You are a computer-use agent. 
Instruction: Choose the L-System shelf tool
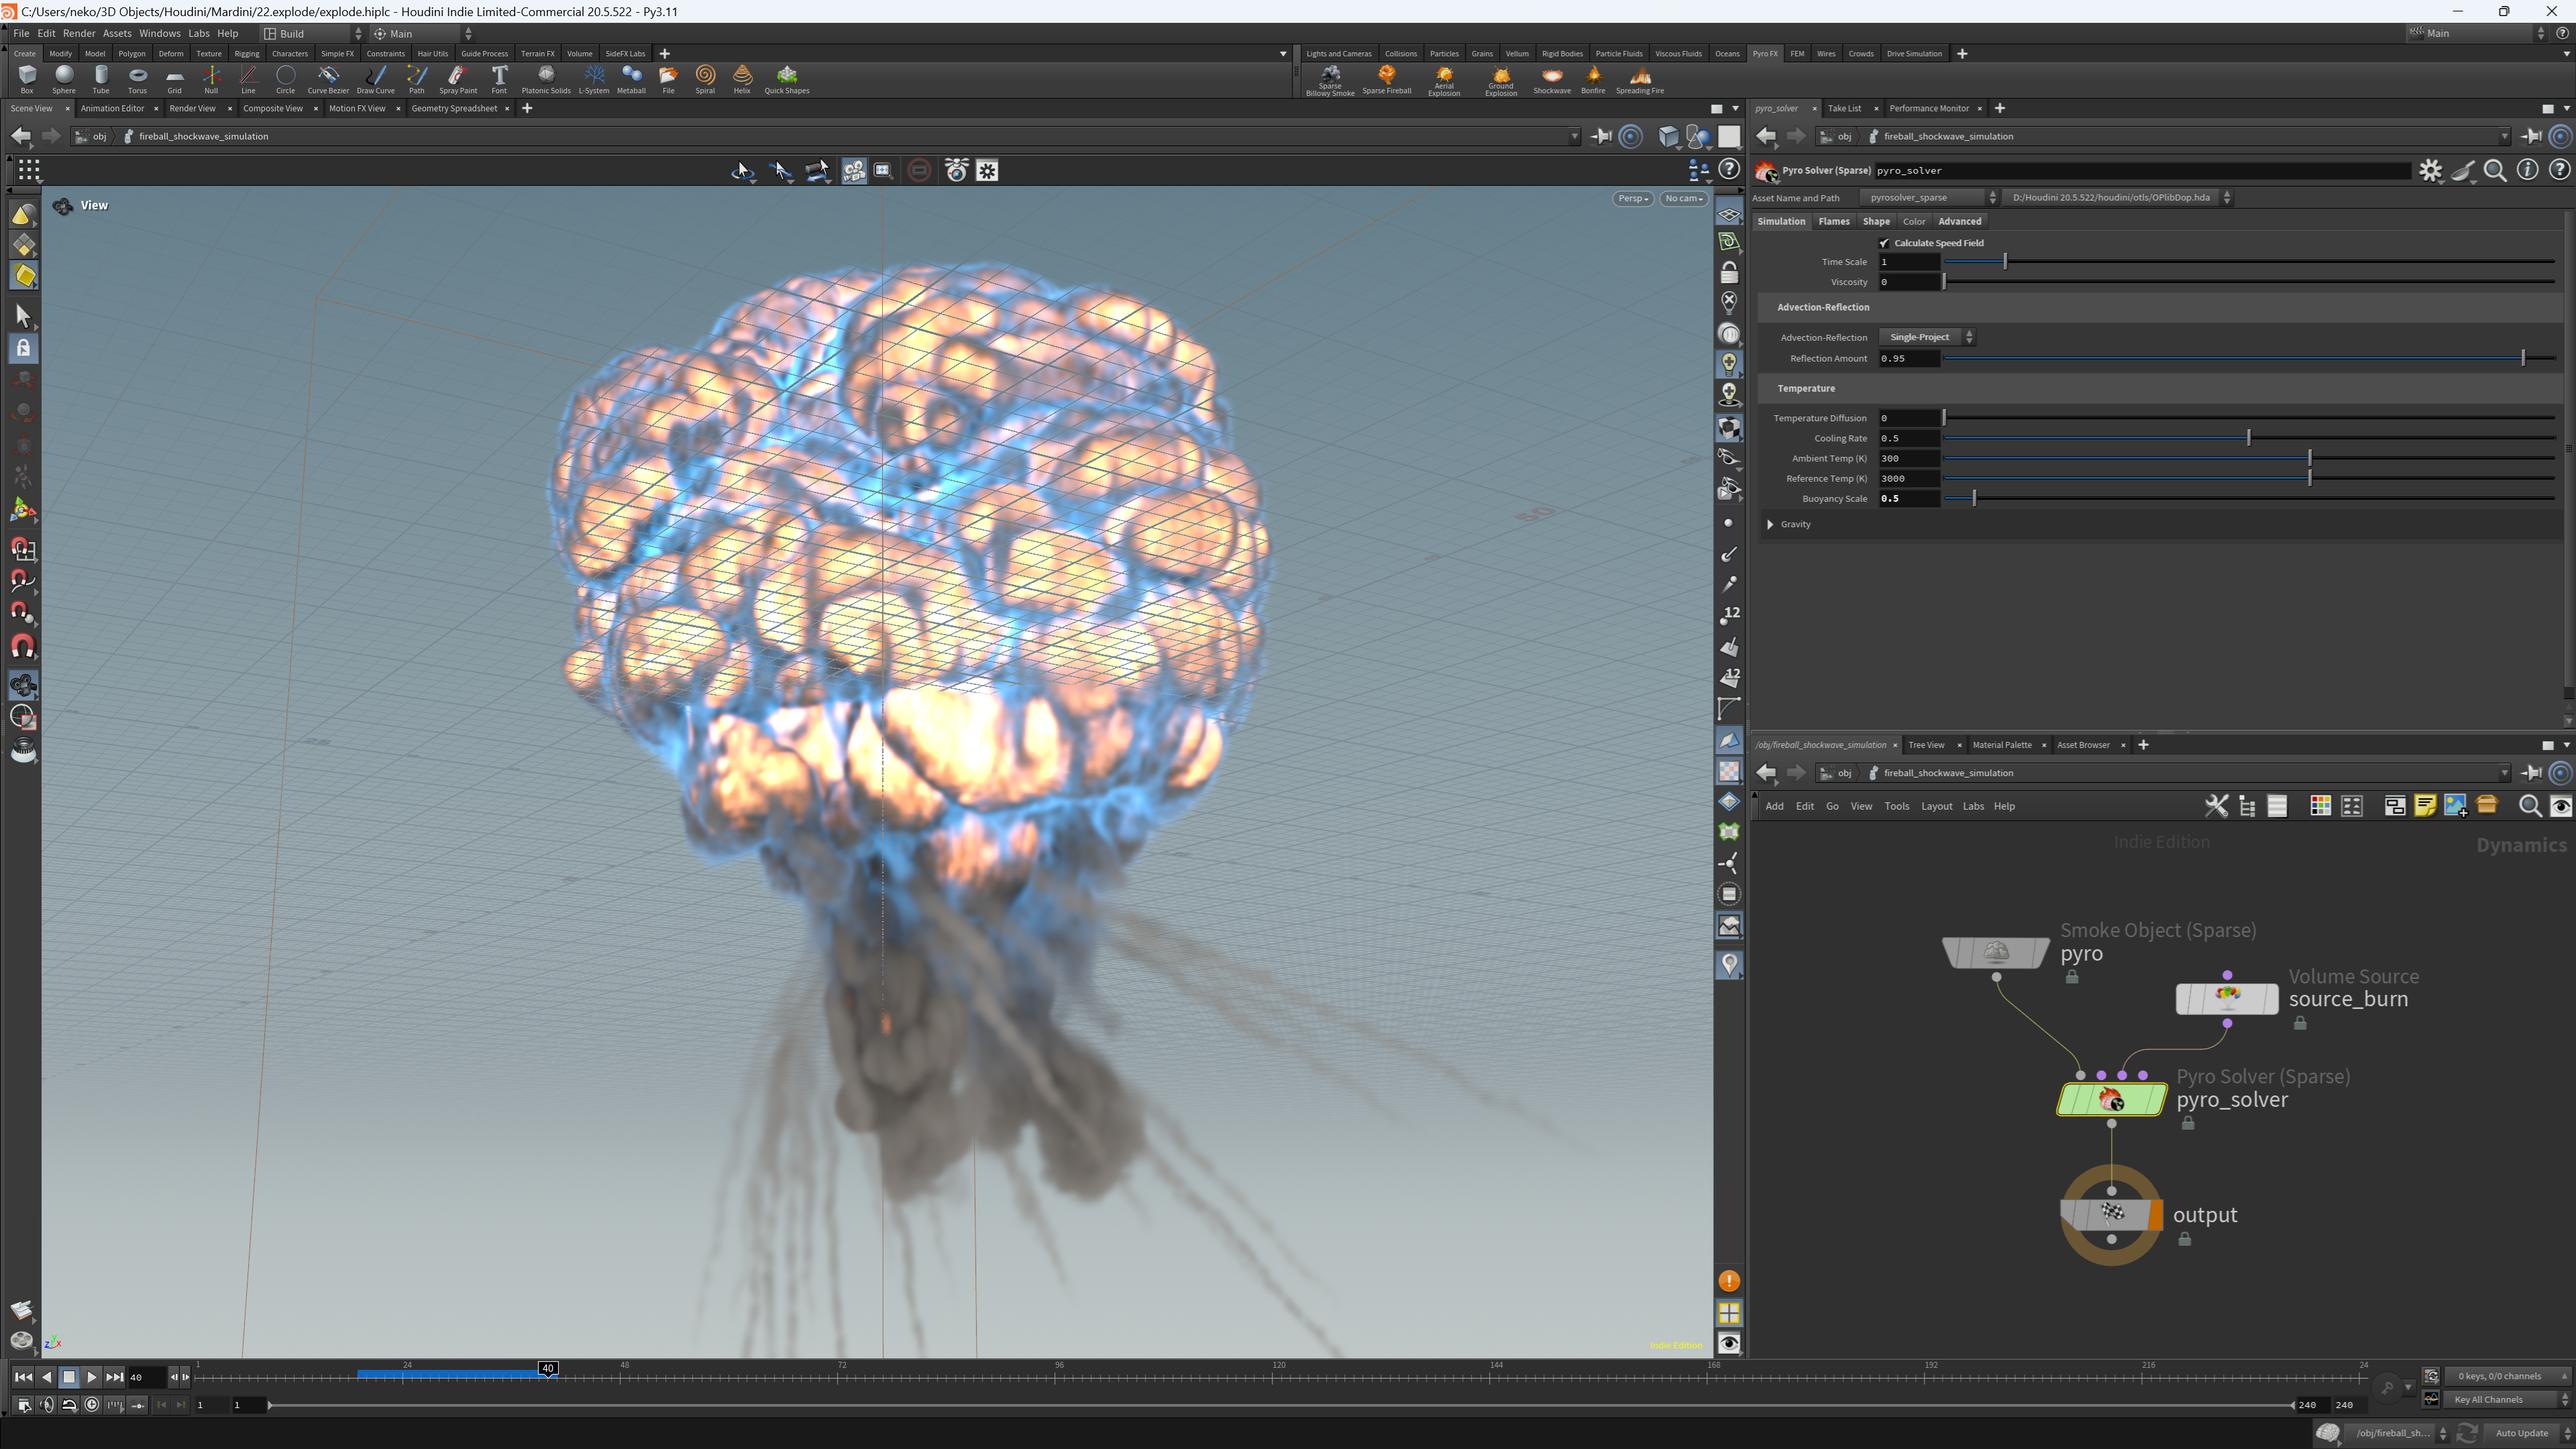(x=594, y=79)
